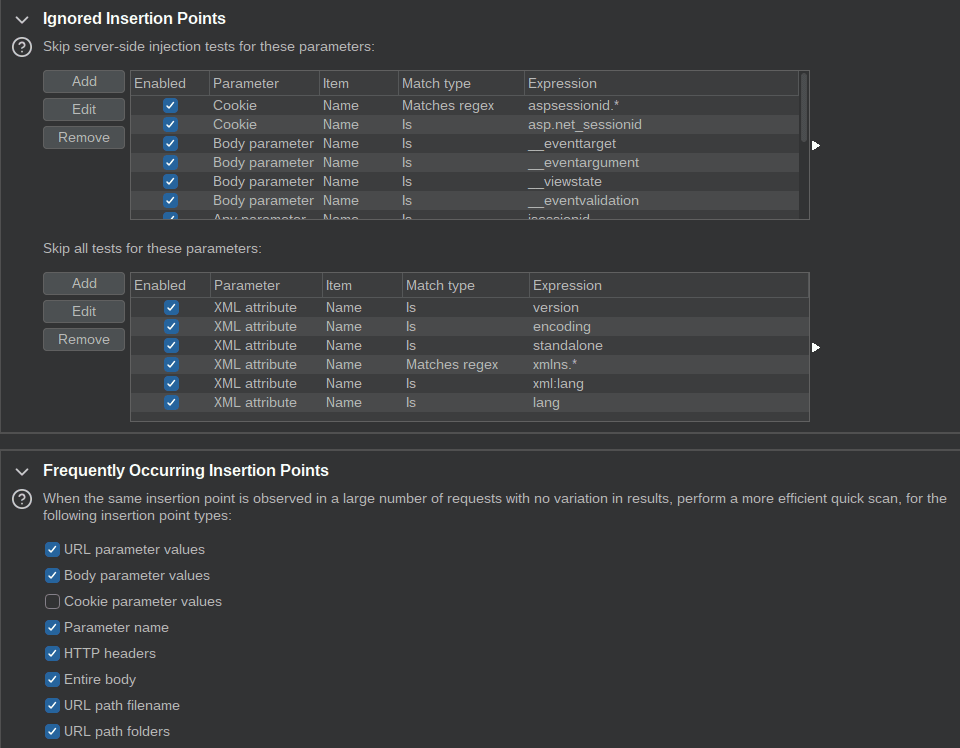The height and width of the screenshot is (748, 960).
Task: Toggle the __viewstate body parameter checkbox
Action: click(170, 181)
